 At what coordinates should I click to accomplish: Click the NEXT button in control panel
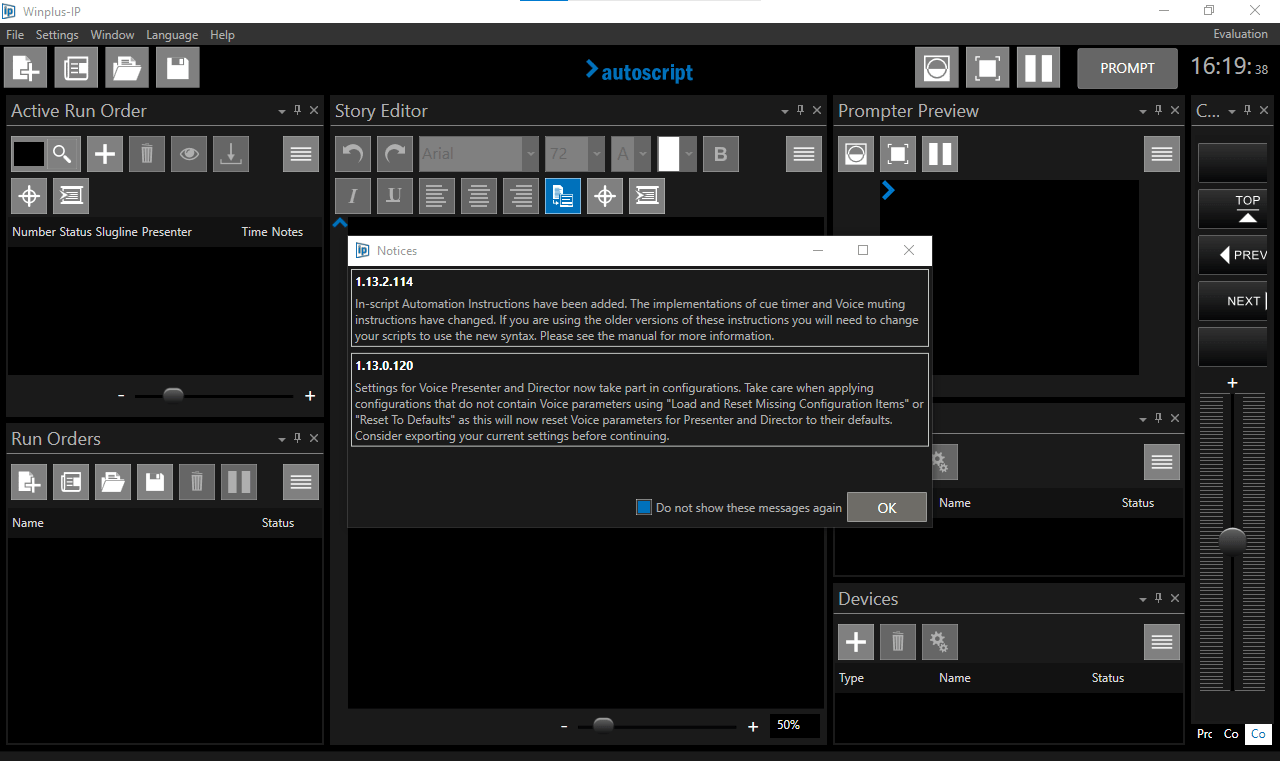tap(1232, 301)
